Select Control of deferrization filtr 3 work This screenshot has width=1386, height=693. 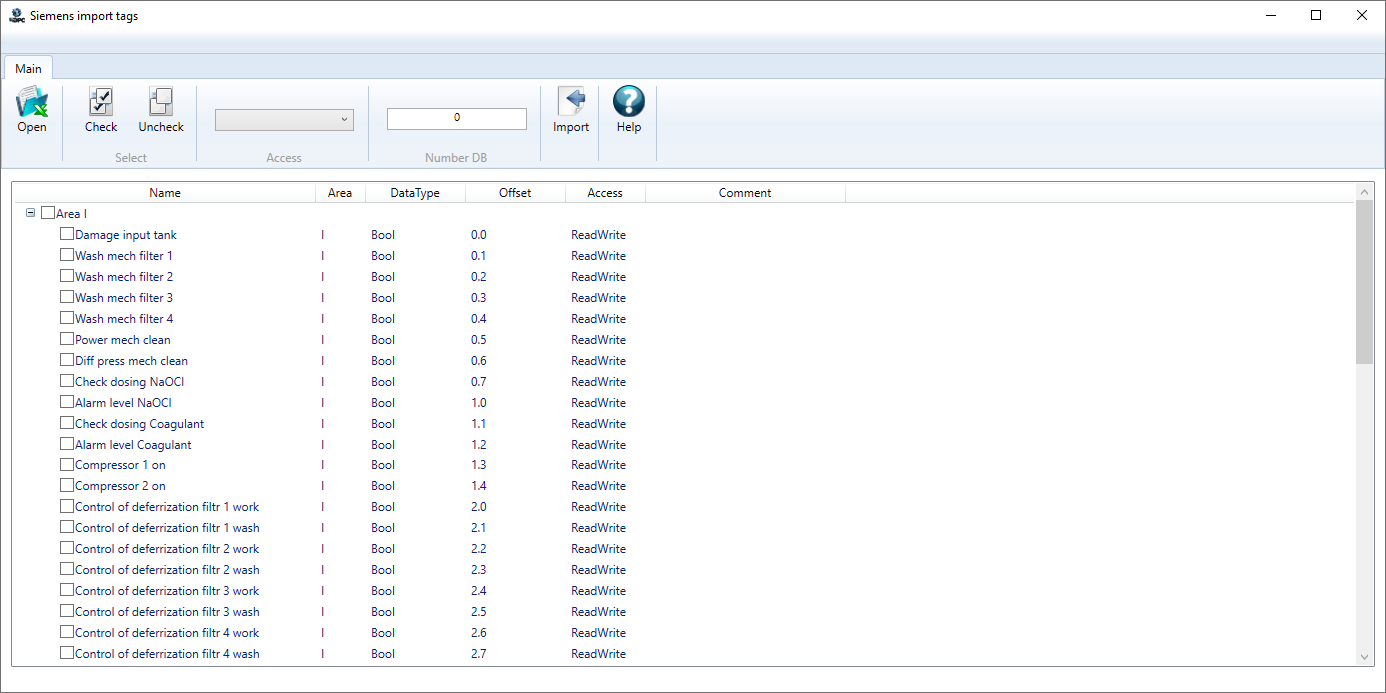(167, 591)
